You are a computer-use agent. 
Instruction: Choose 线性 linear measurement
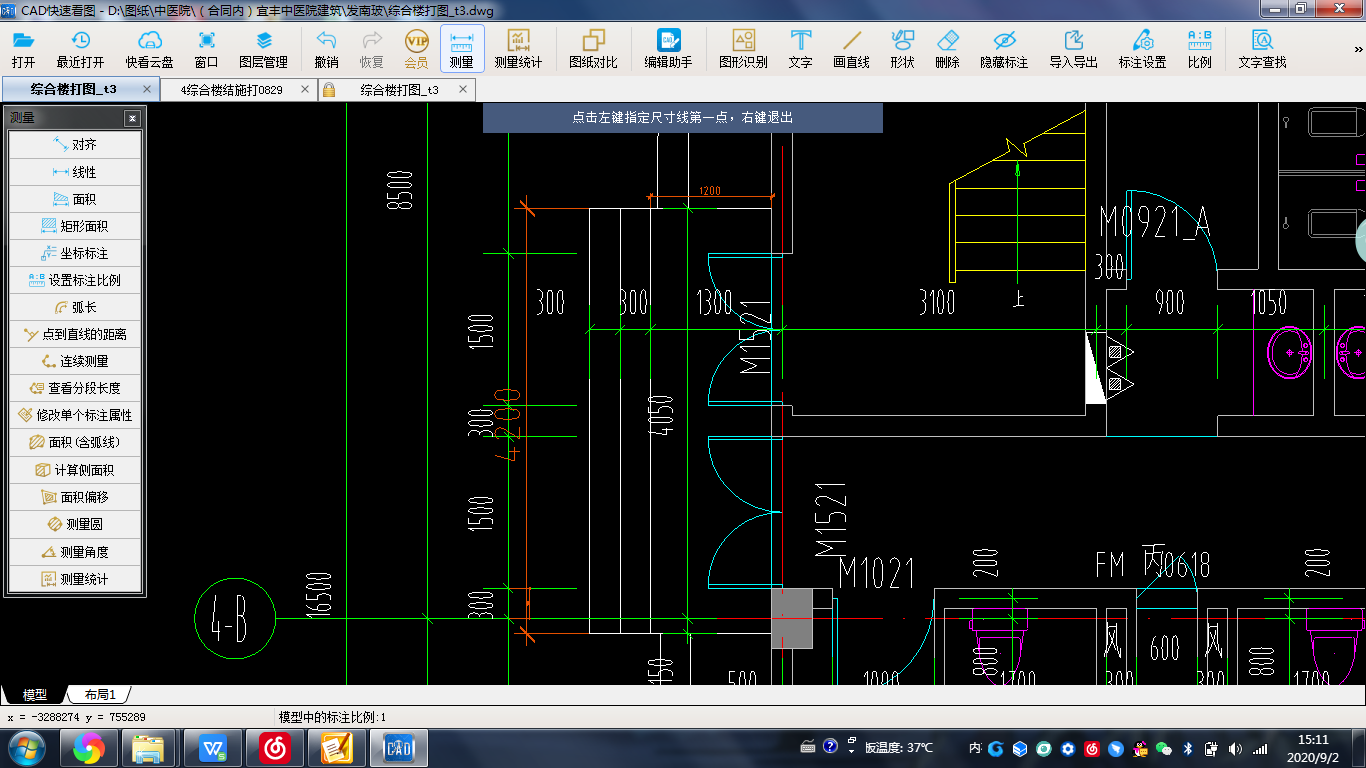click(x=75, y=172)
